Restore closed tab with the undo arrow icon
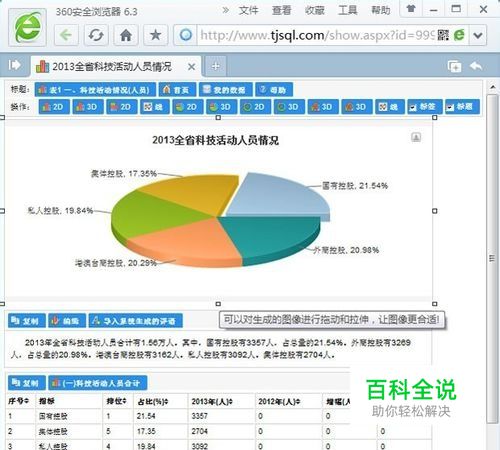The image size is (500, 450). pos(476,66)
